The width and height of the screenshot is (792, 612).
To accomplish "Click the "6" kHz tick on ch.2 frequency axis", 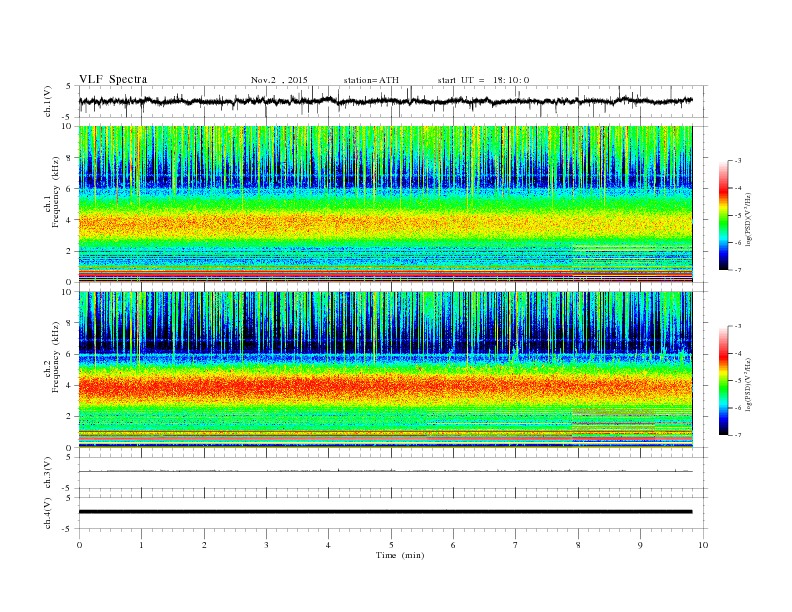I will pyautogui.click(x=69, y=354).
